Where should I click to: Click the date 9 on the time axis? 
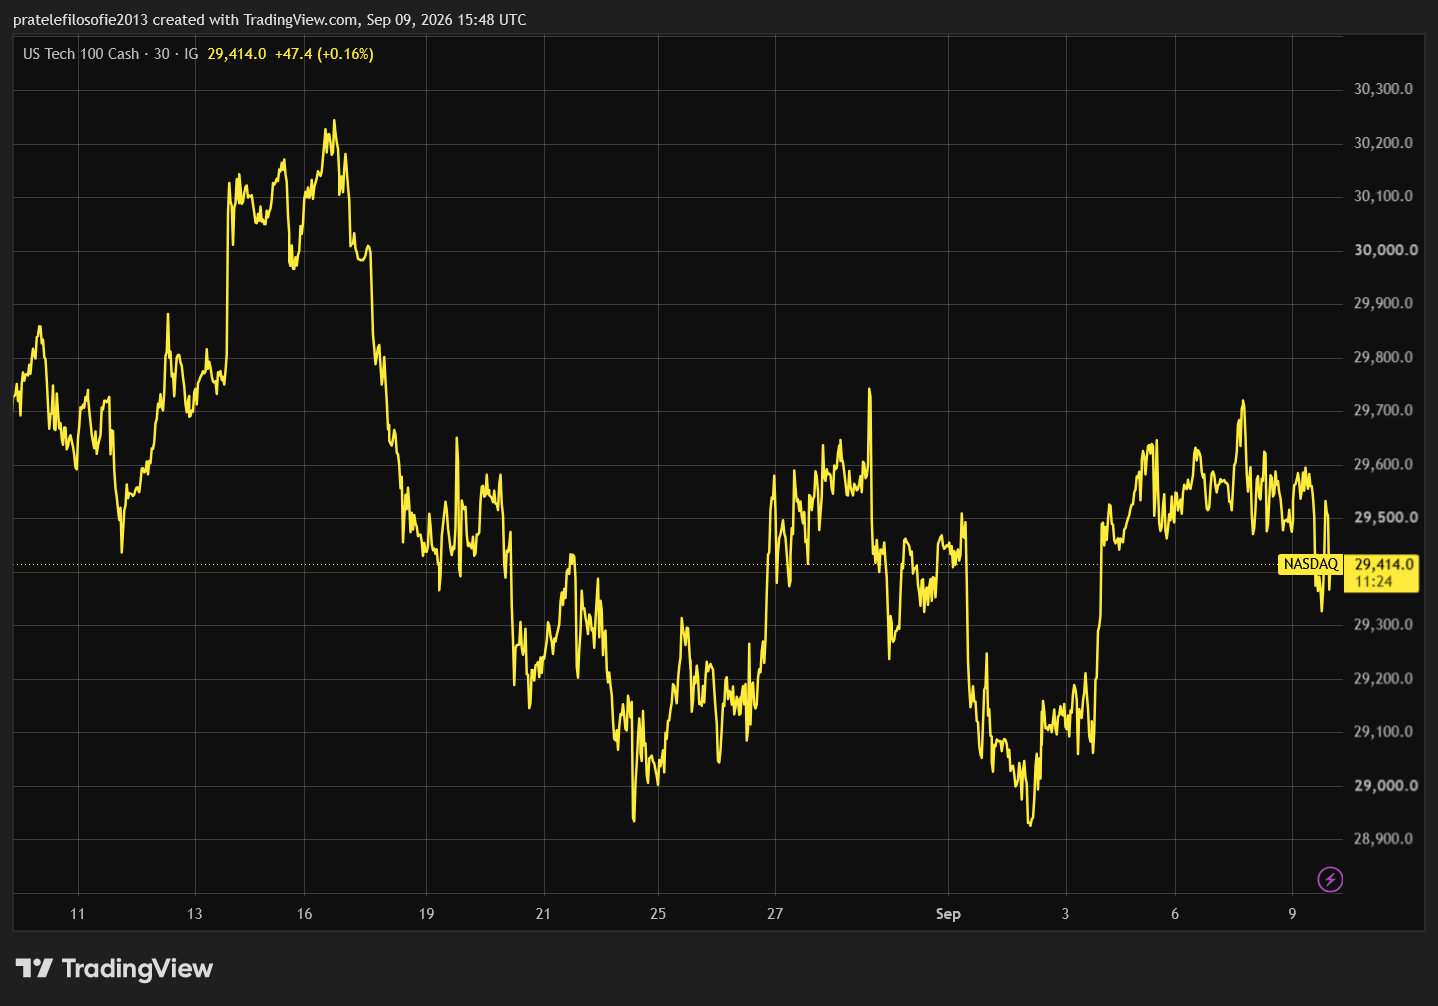tap(1292, 914)
